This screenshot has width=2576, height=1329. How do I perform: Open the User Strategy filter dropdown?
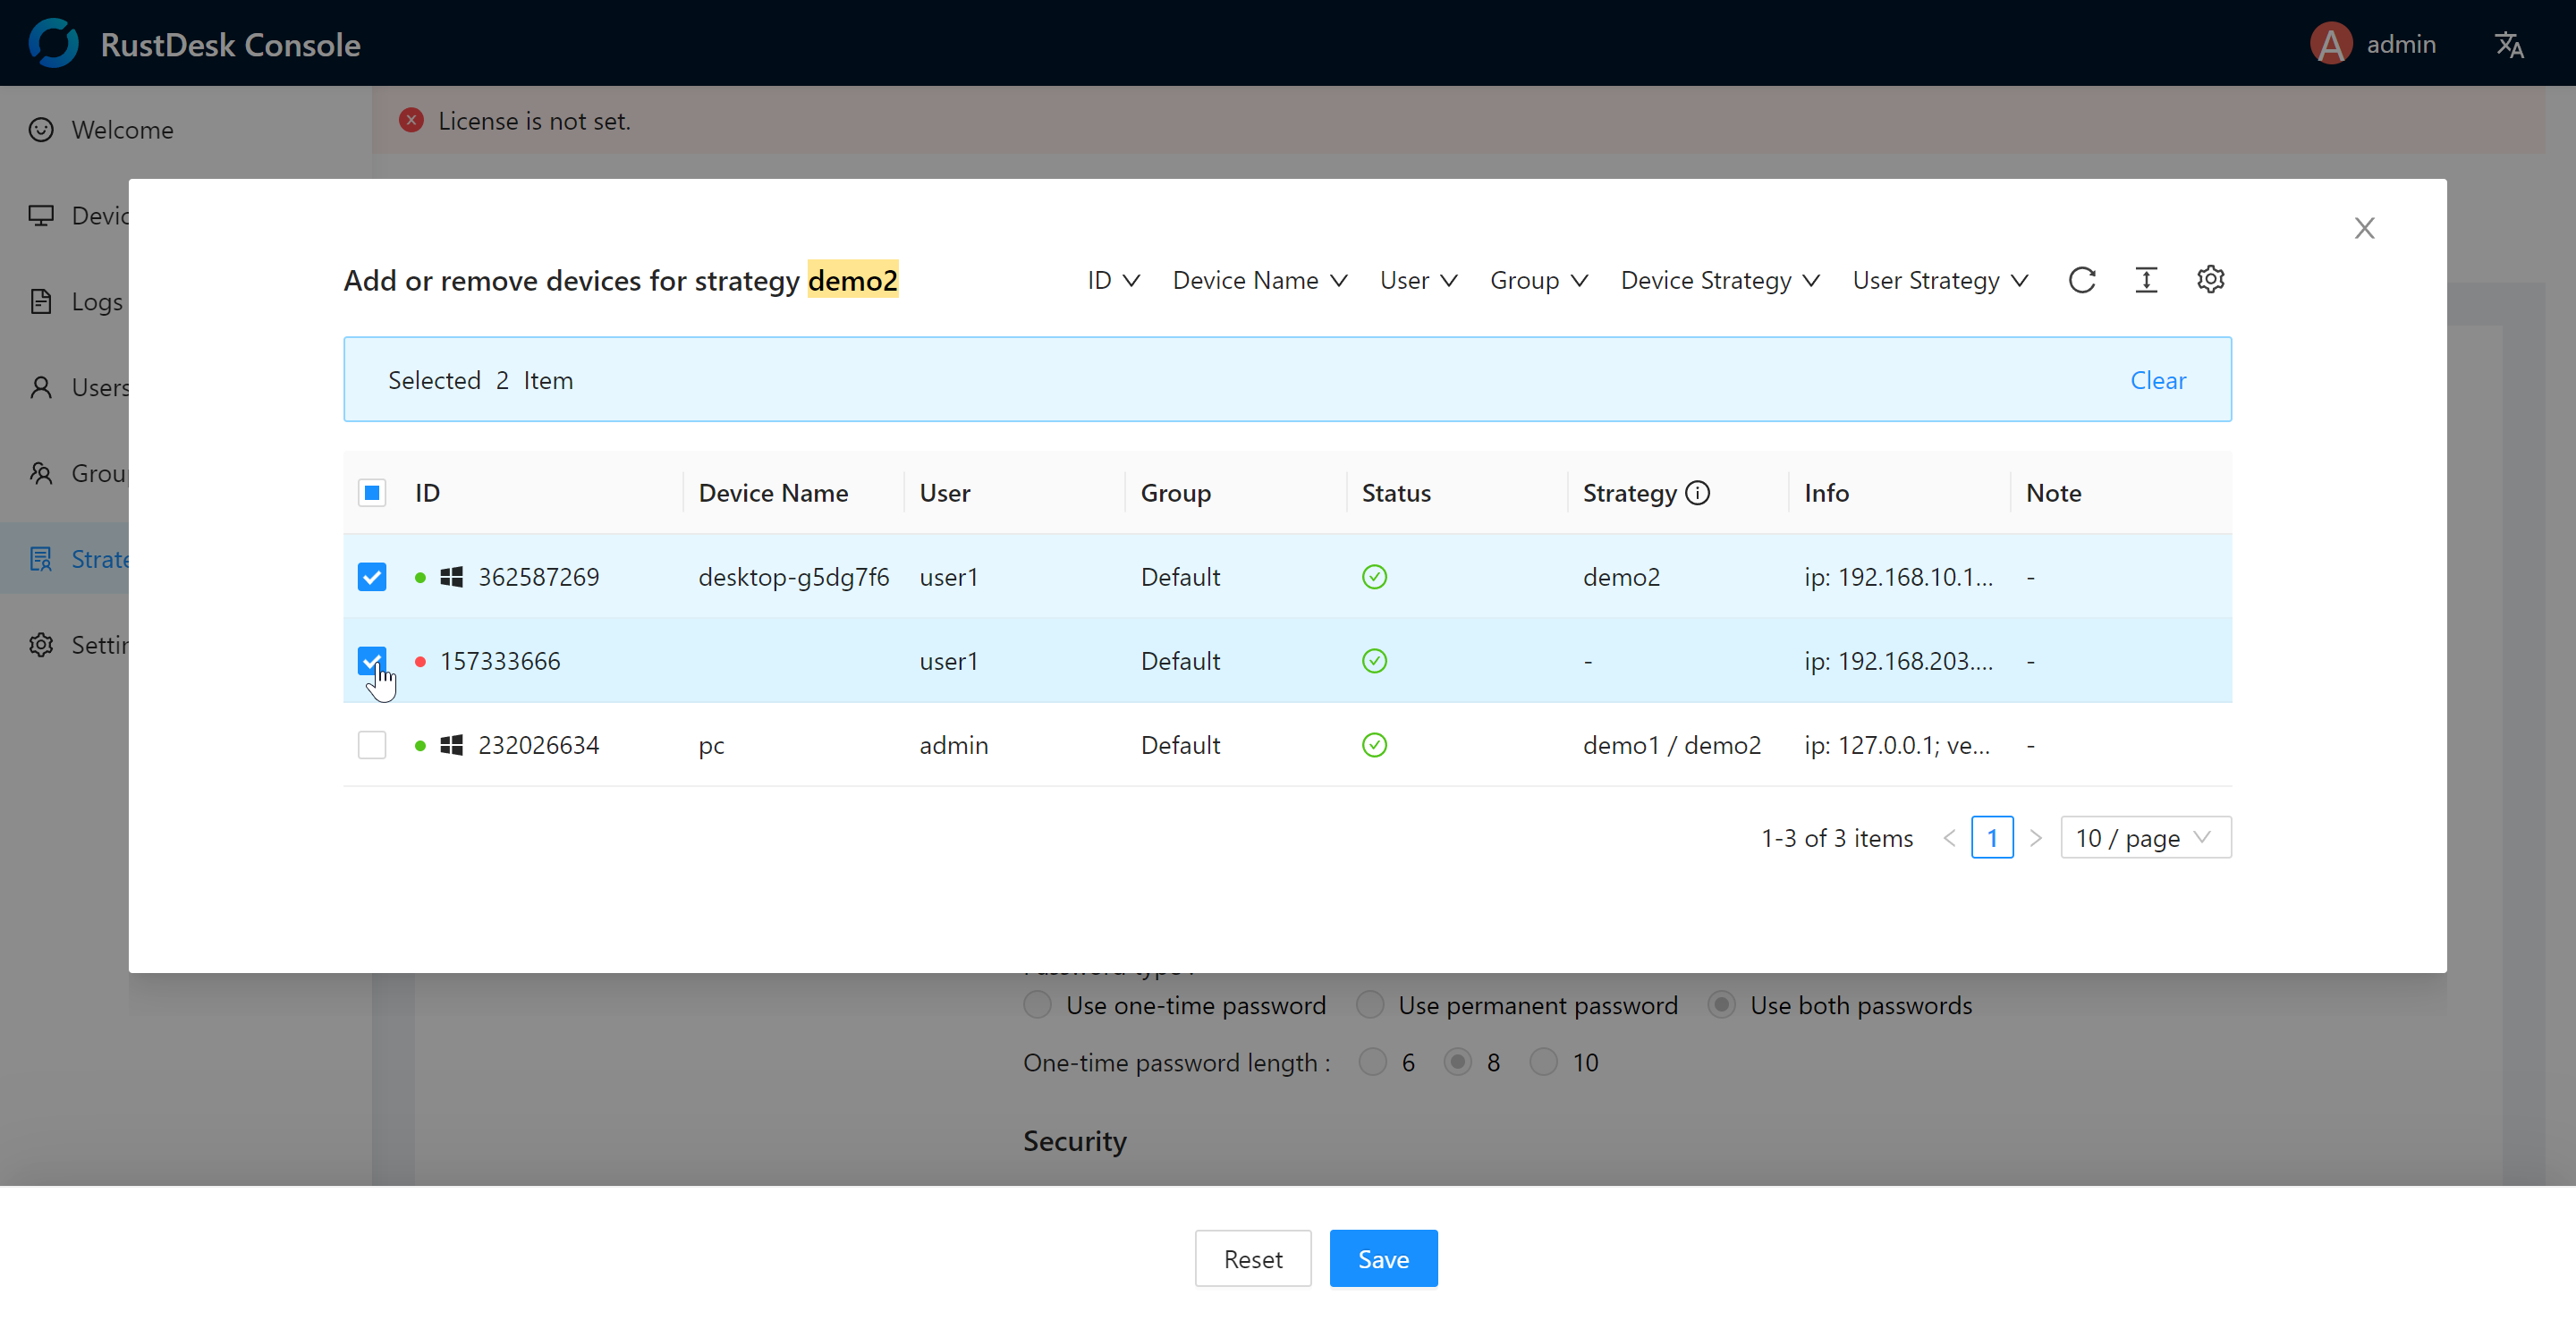coord(1940,280)
